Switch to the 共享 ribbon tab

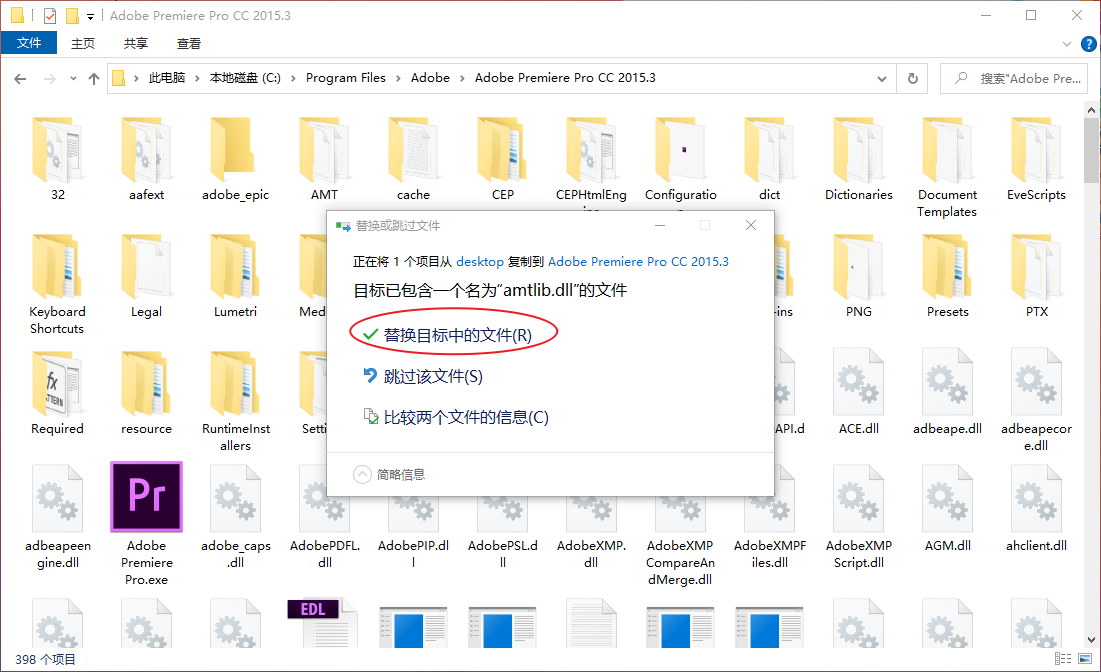[x=136, y=44]
